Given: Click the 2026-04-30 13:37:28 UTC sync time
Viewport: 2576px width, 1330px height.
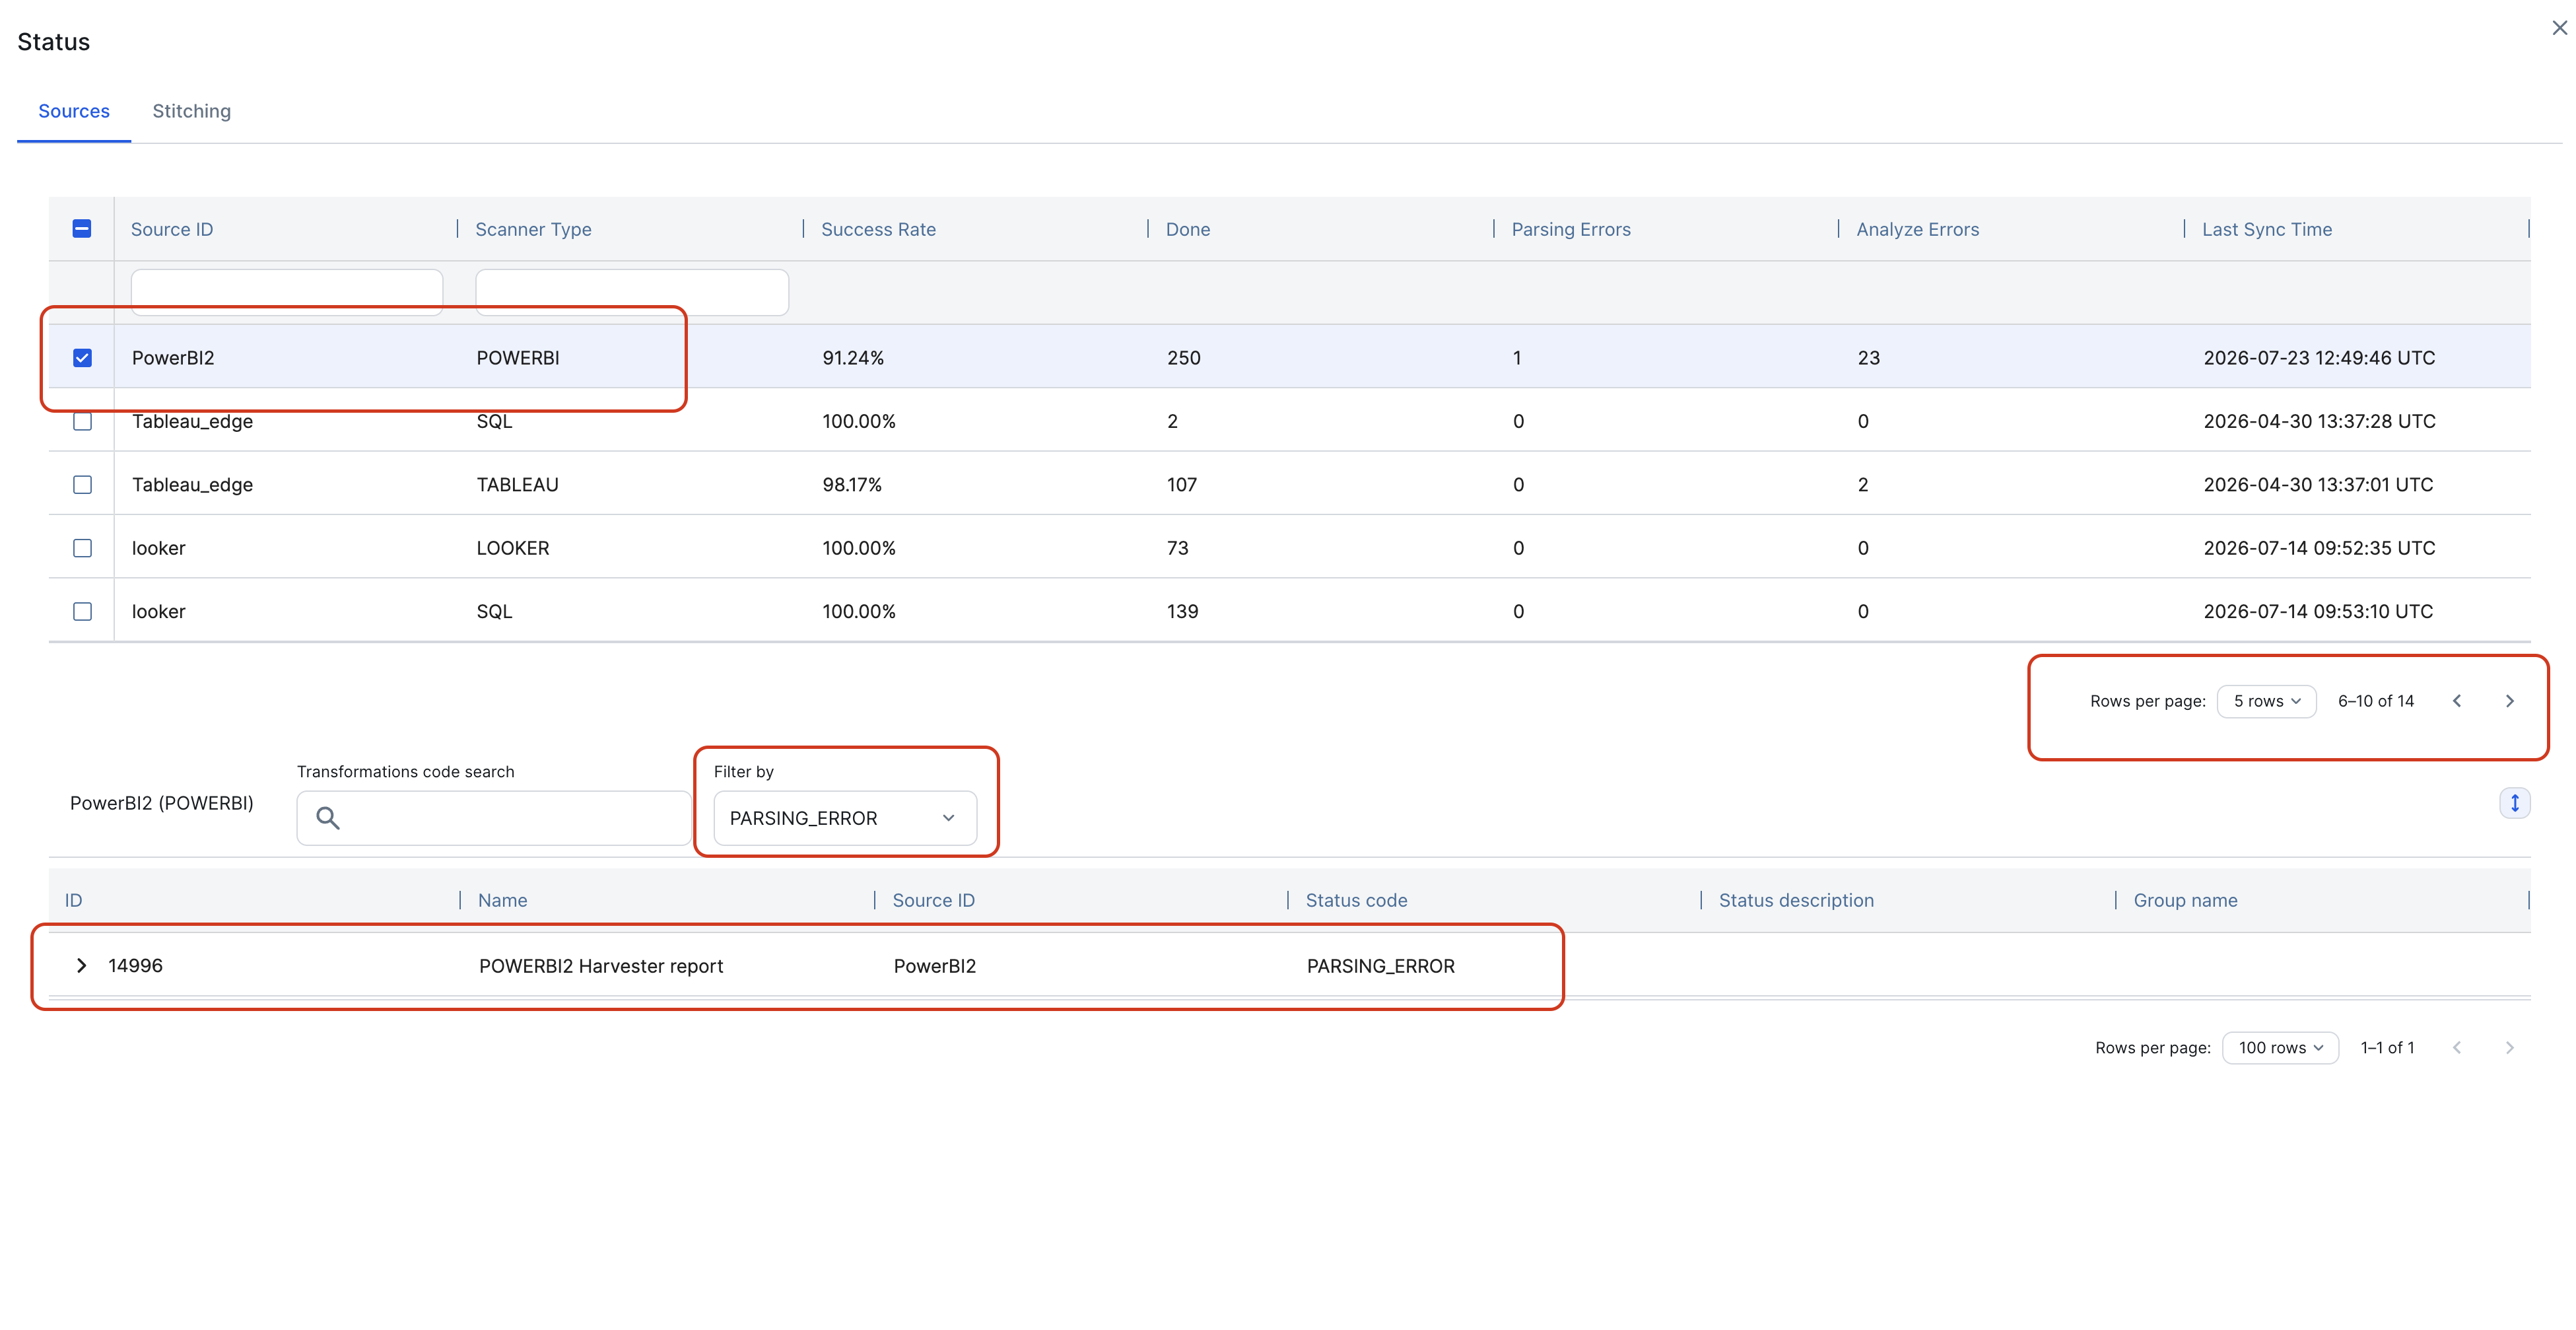Looking at the screenshot, I should point(2319,421).
